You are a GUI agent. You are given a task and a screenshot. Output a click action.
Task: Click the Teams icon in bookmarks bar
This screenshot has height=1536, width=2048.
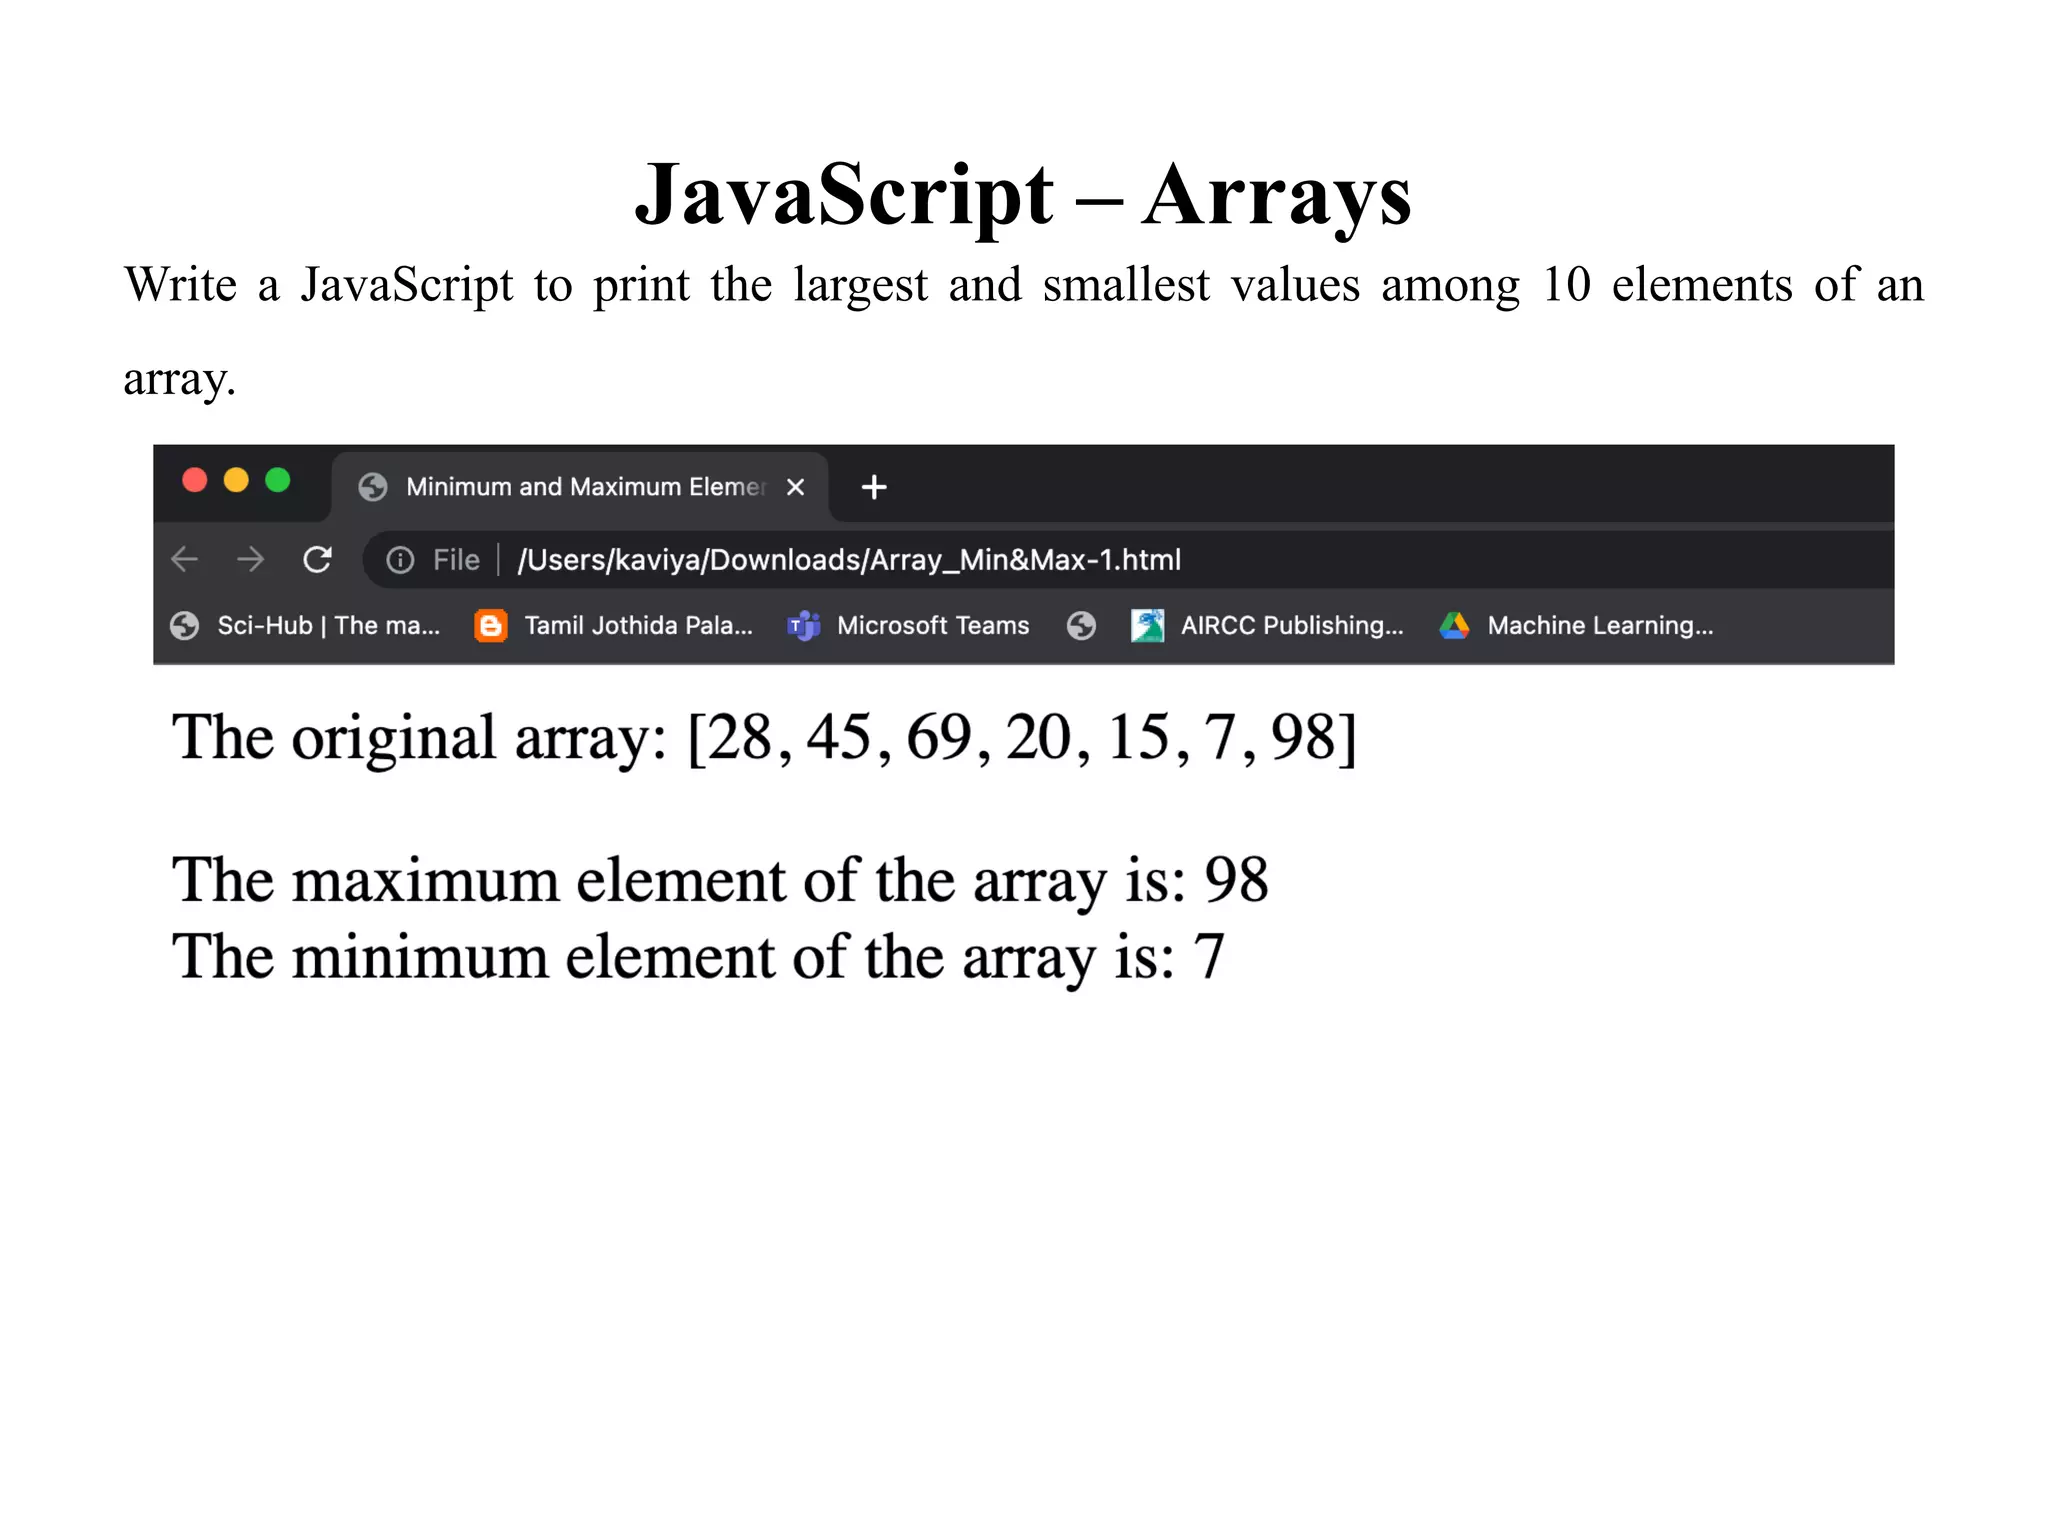[803, 626]
